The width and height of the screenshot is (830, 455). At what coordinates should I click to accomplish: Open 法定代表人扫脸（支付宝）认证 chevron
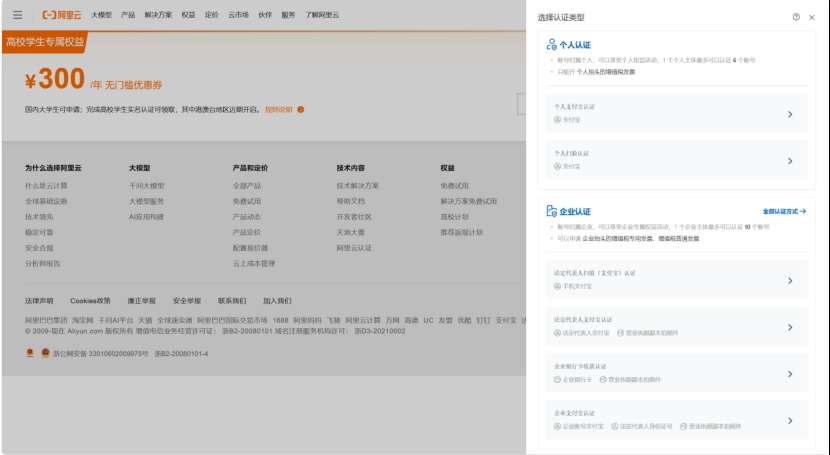(790, 281)
